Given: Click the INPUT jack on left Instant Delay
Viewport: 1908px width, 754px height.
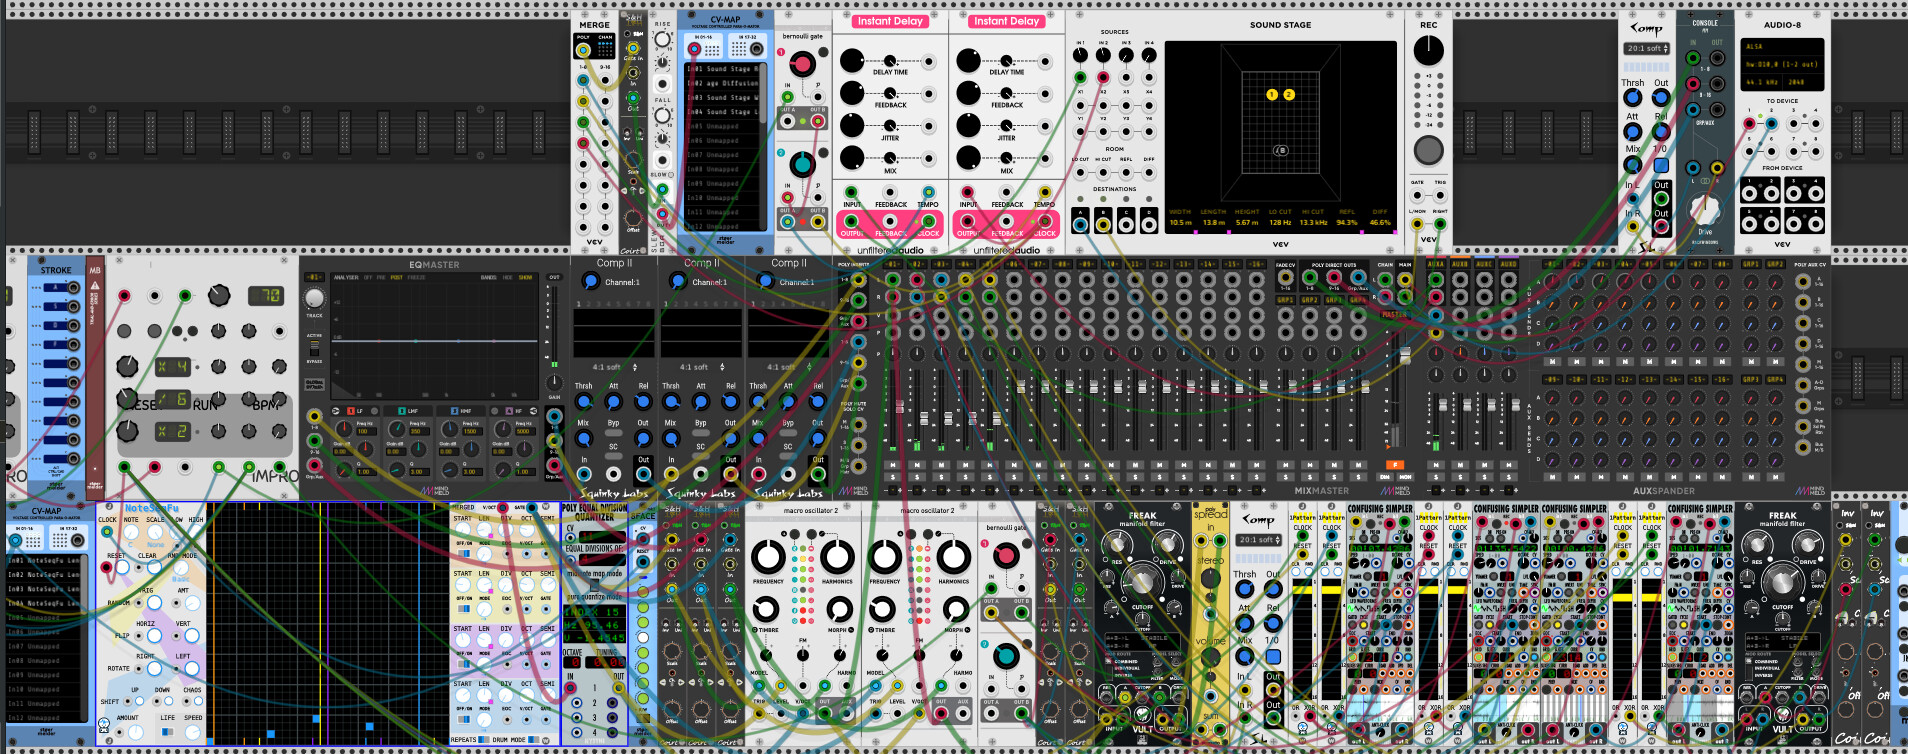Looking at the screenshot, I should [x=851, y=192].
